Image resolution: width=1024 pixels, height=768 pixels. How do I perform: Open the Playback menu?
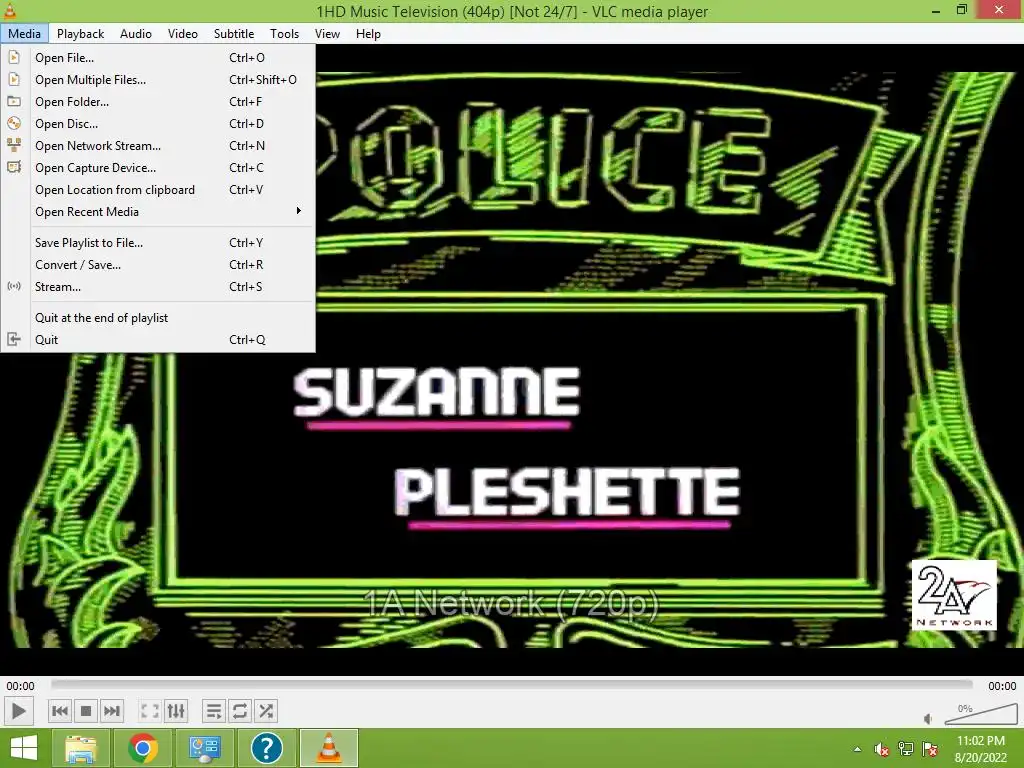[80, 33]
